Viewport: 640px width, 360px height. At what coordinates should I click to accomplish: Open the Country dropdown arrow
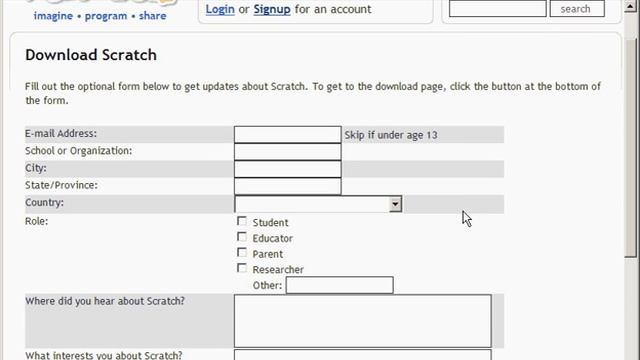point(395,204)
